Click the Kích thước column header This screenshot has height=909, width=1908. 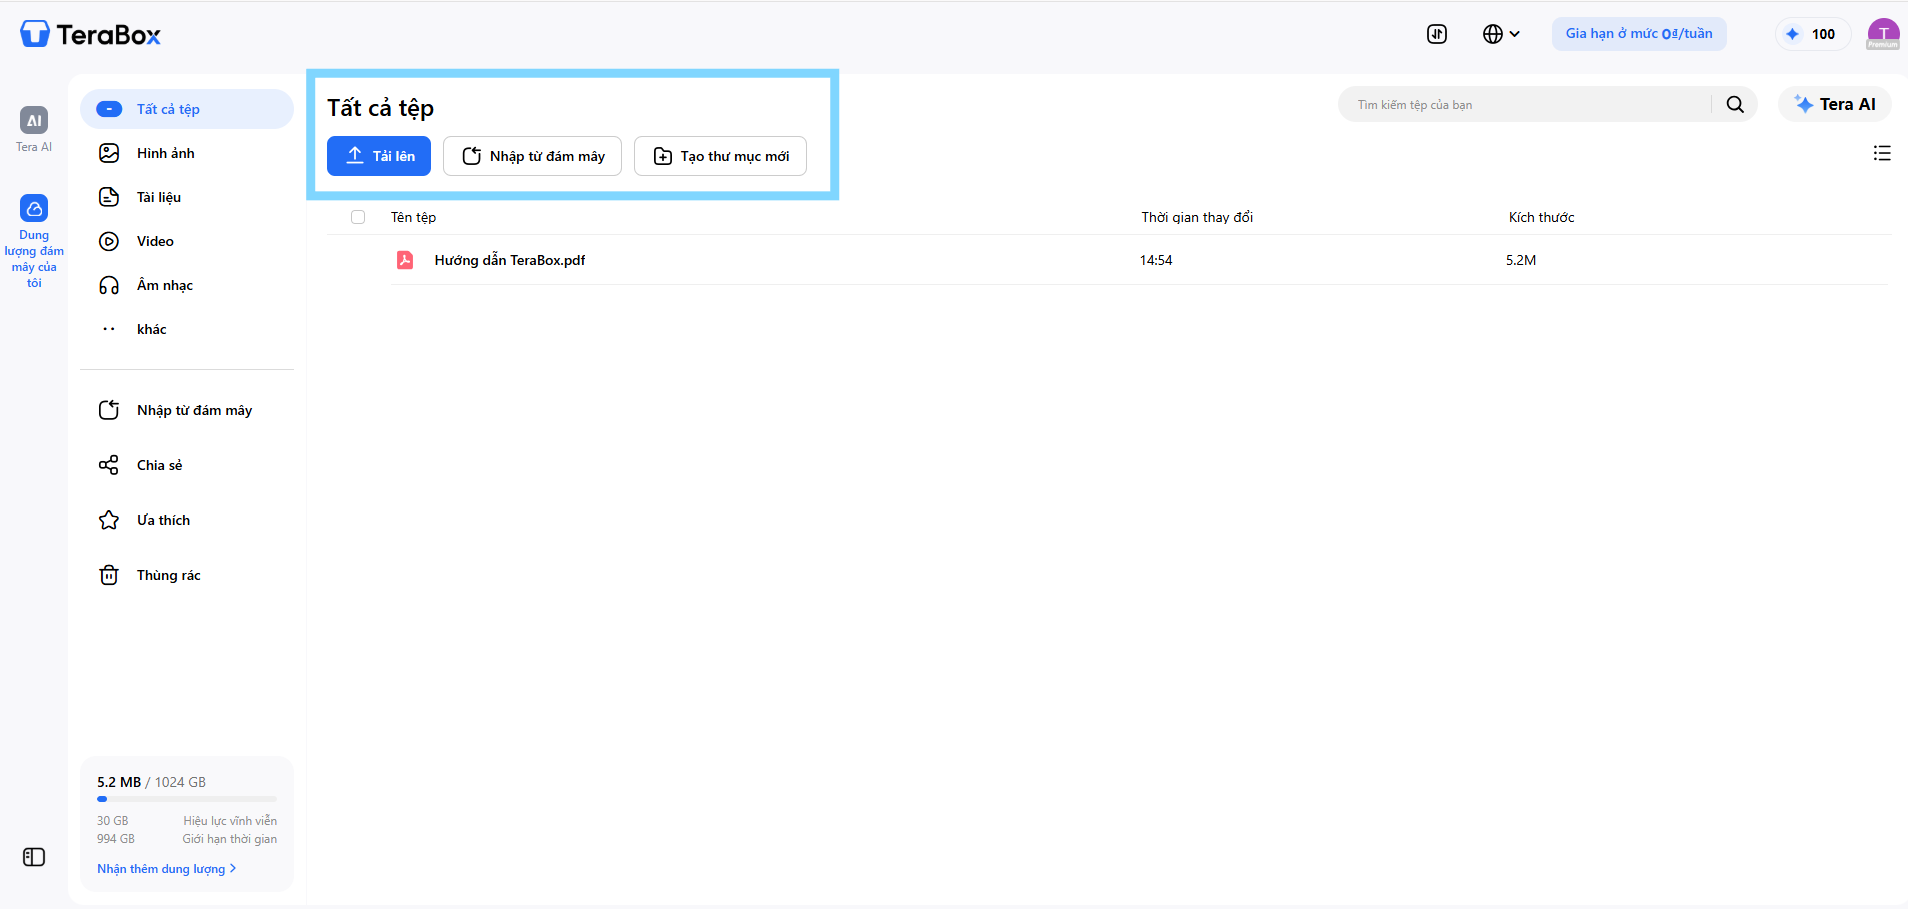click(x=1541, y=217)
